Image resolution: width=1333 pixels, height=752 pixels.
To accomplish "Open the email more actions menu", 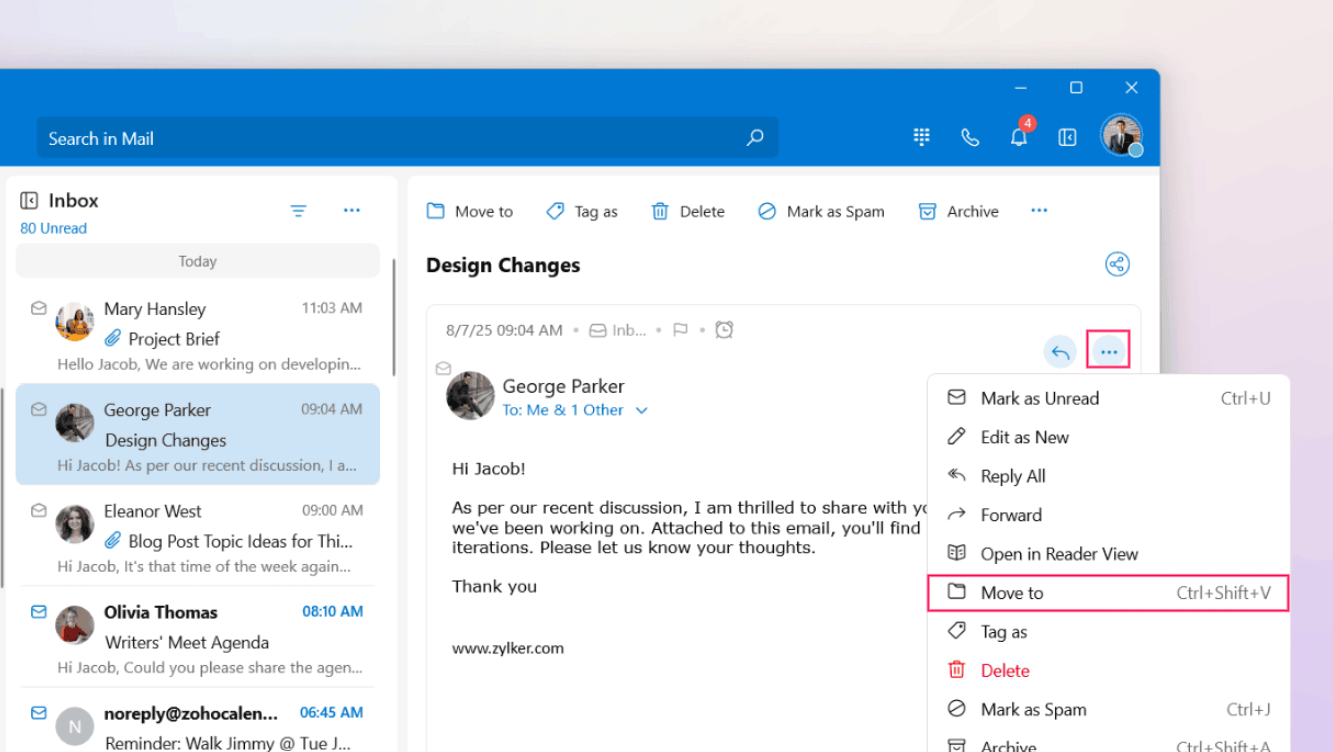I will point(1108,352).
